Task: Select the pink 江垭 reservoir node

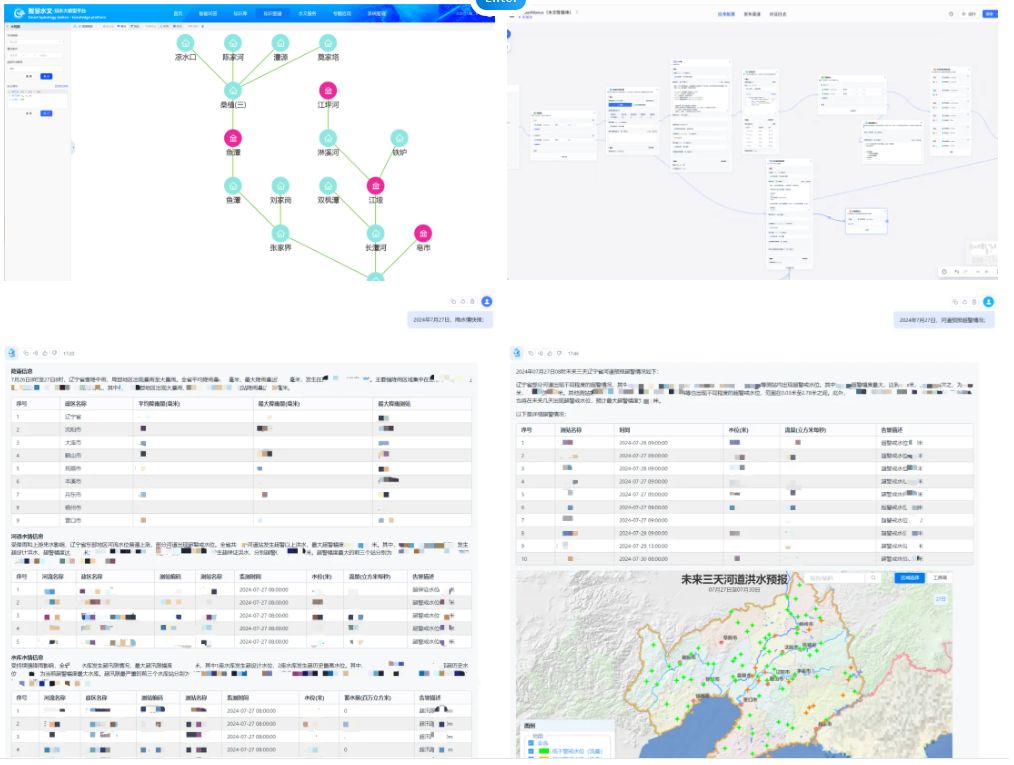Action: tap(376, 186)
